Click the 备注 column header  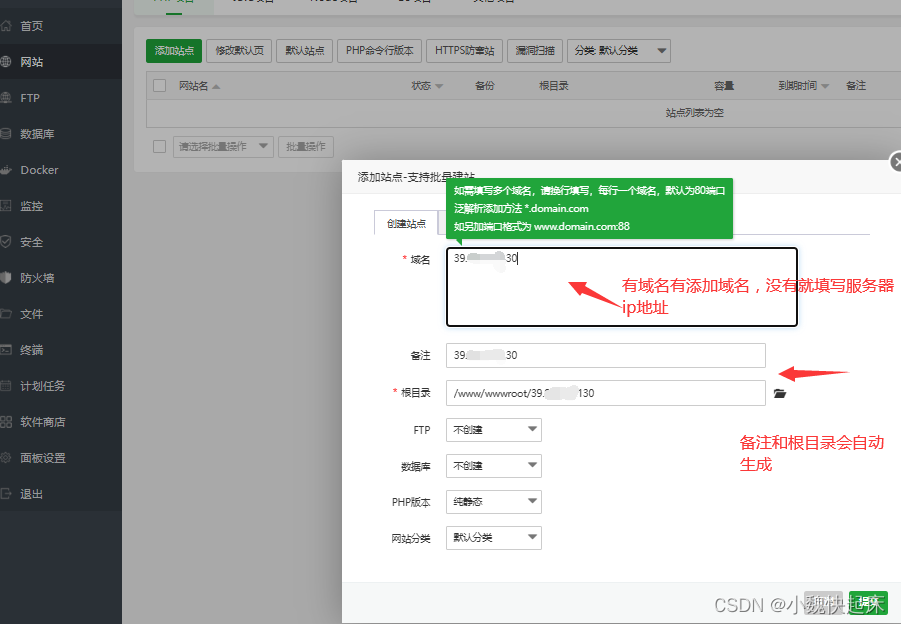[856, 86]
